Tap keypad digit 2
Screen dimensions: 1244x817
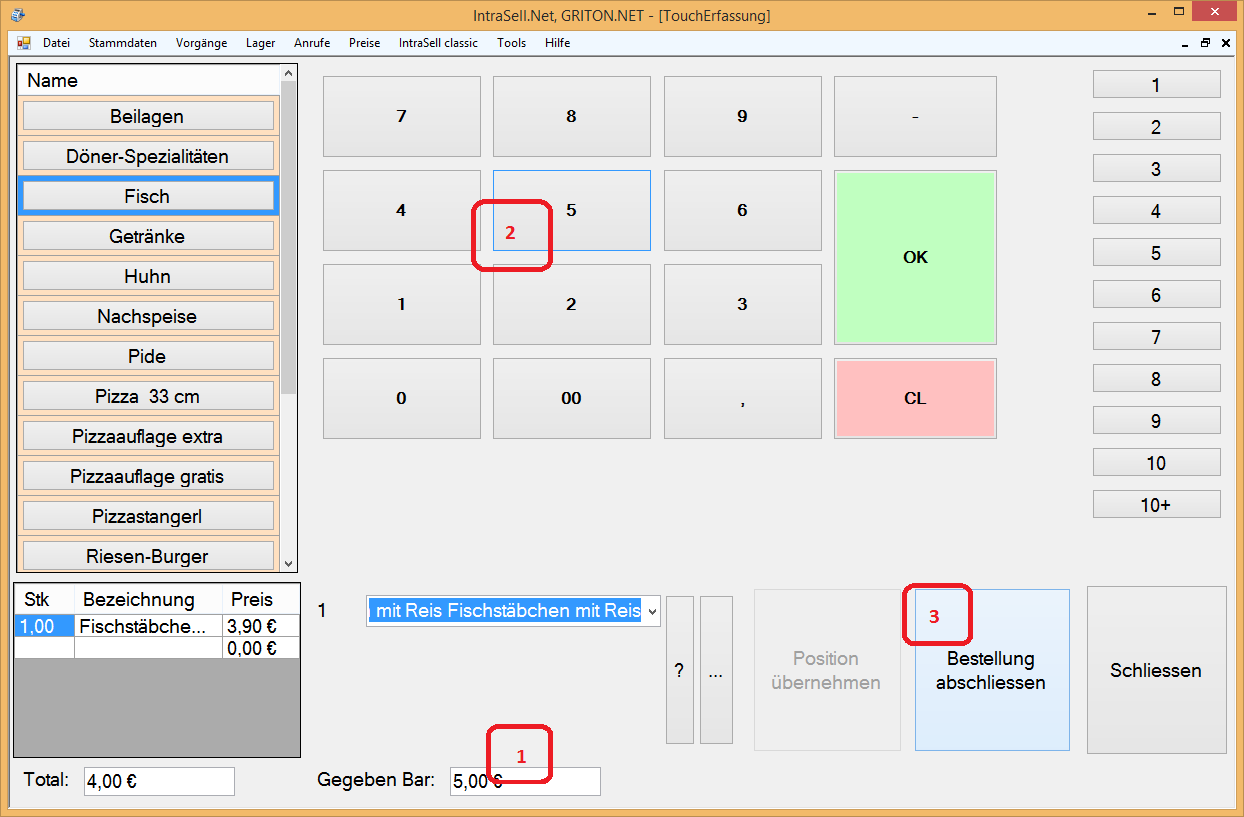point(571,304)
